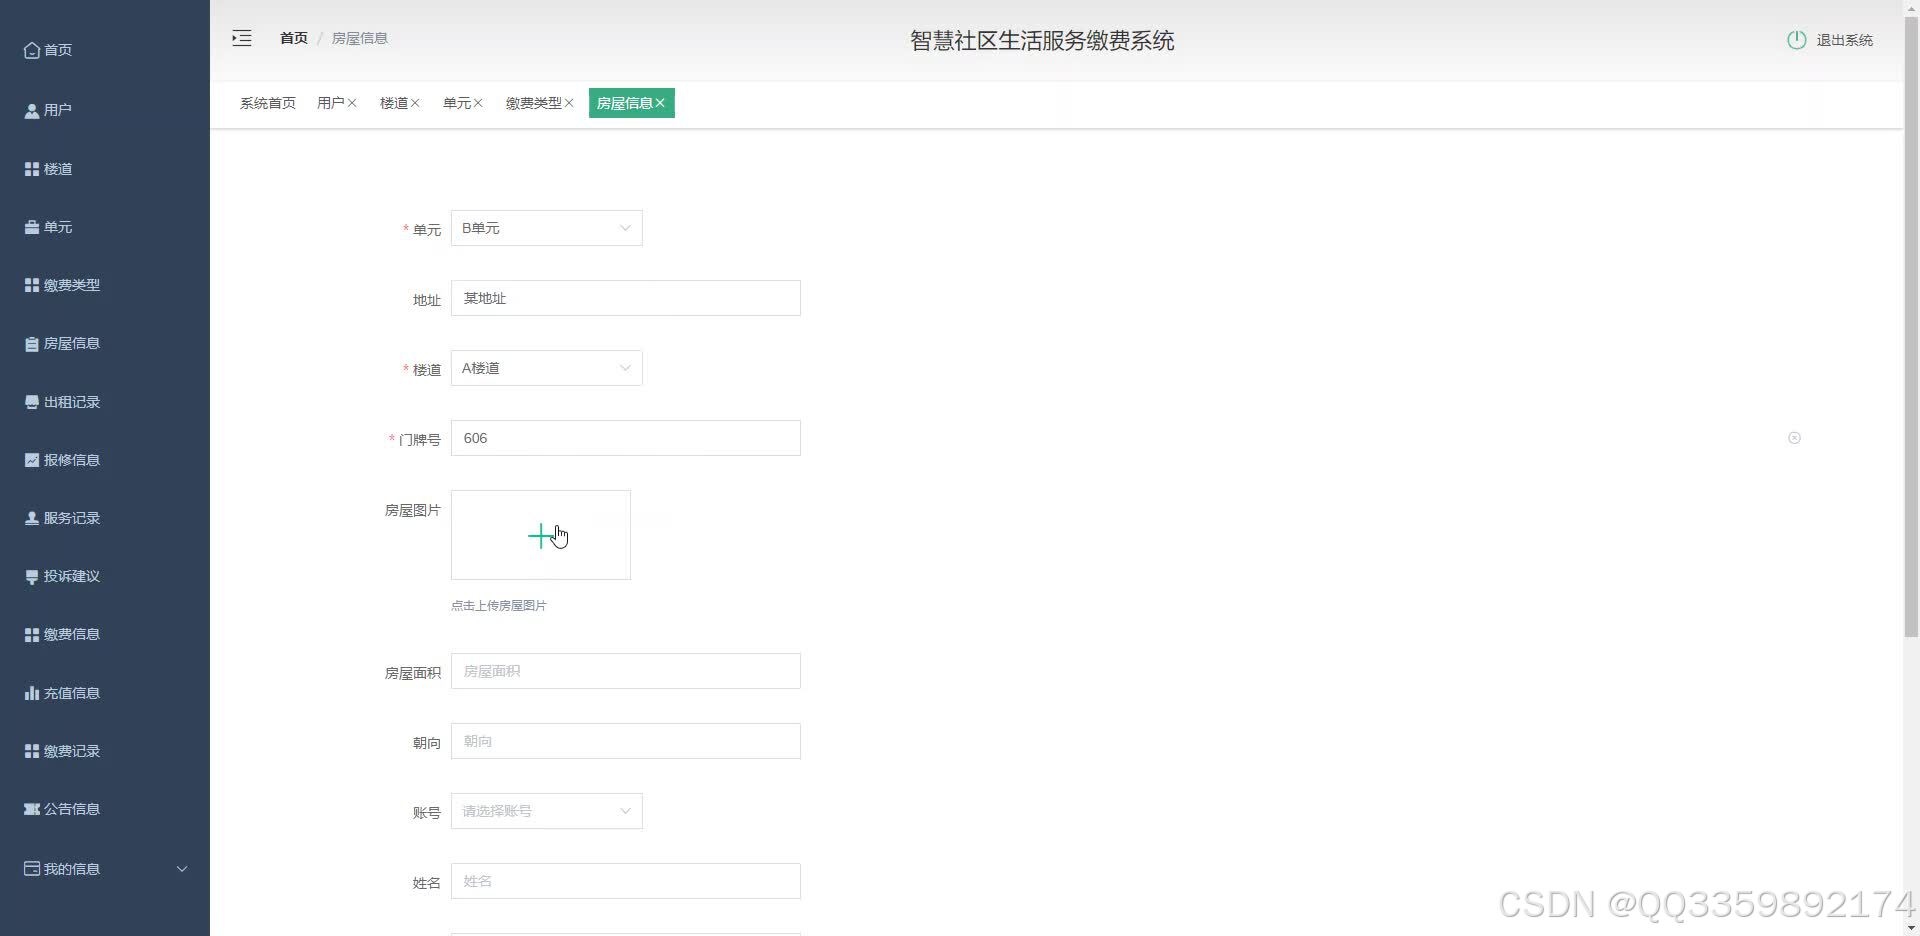Clear the 门牌号 field with circle-x icon

click(1794, 438)
